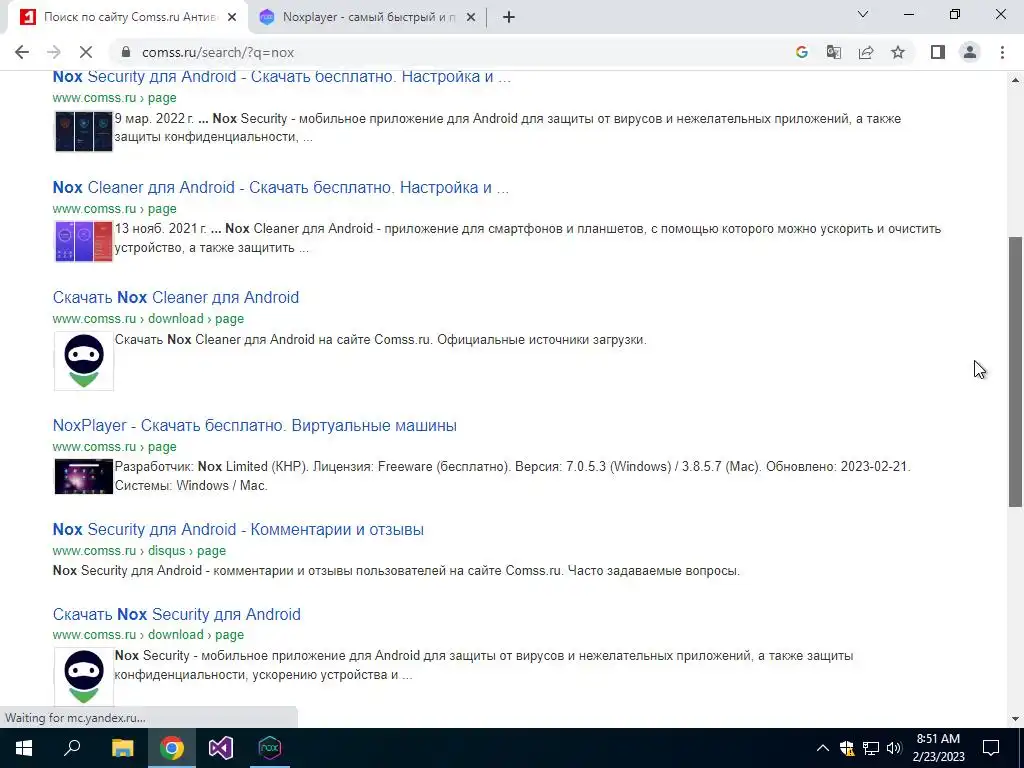
Task: Click the vertical scrollbar thumb
Action: (x=1015, y=371)
